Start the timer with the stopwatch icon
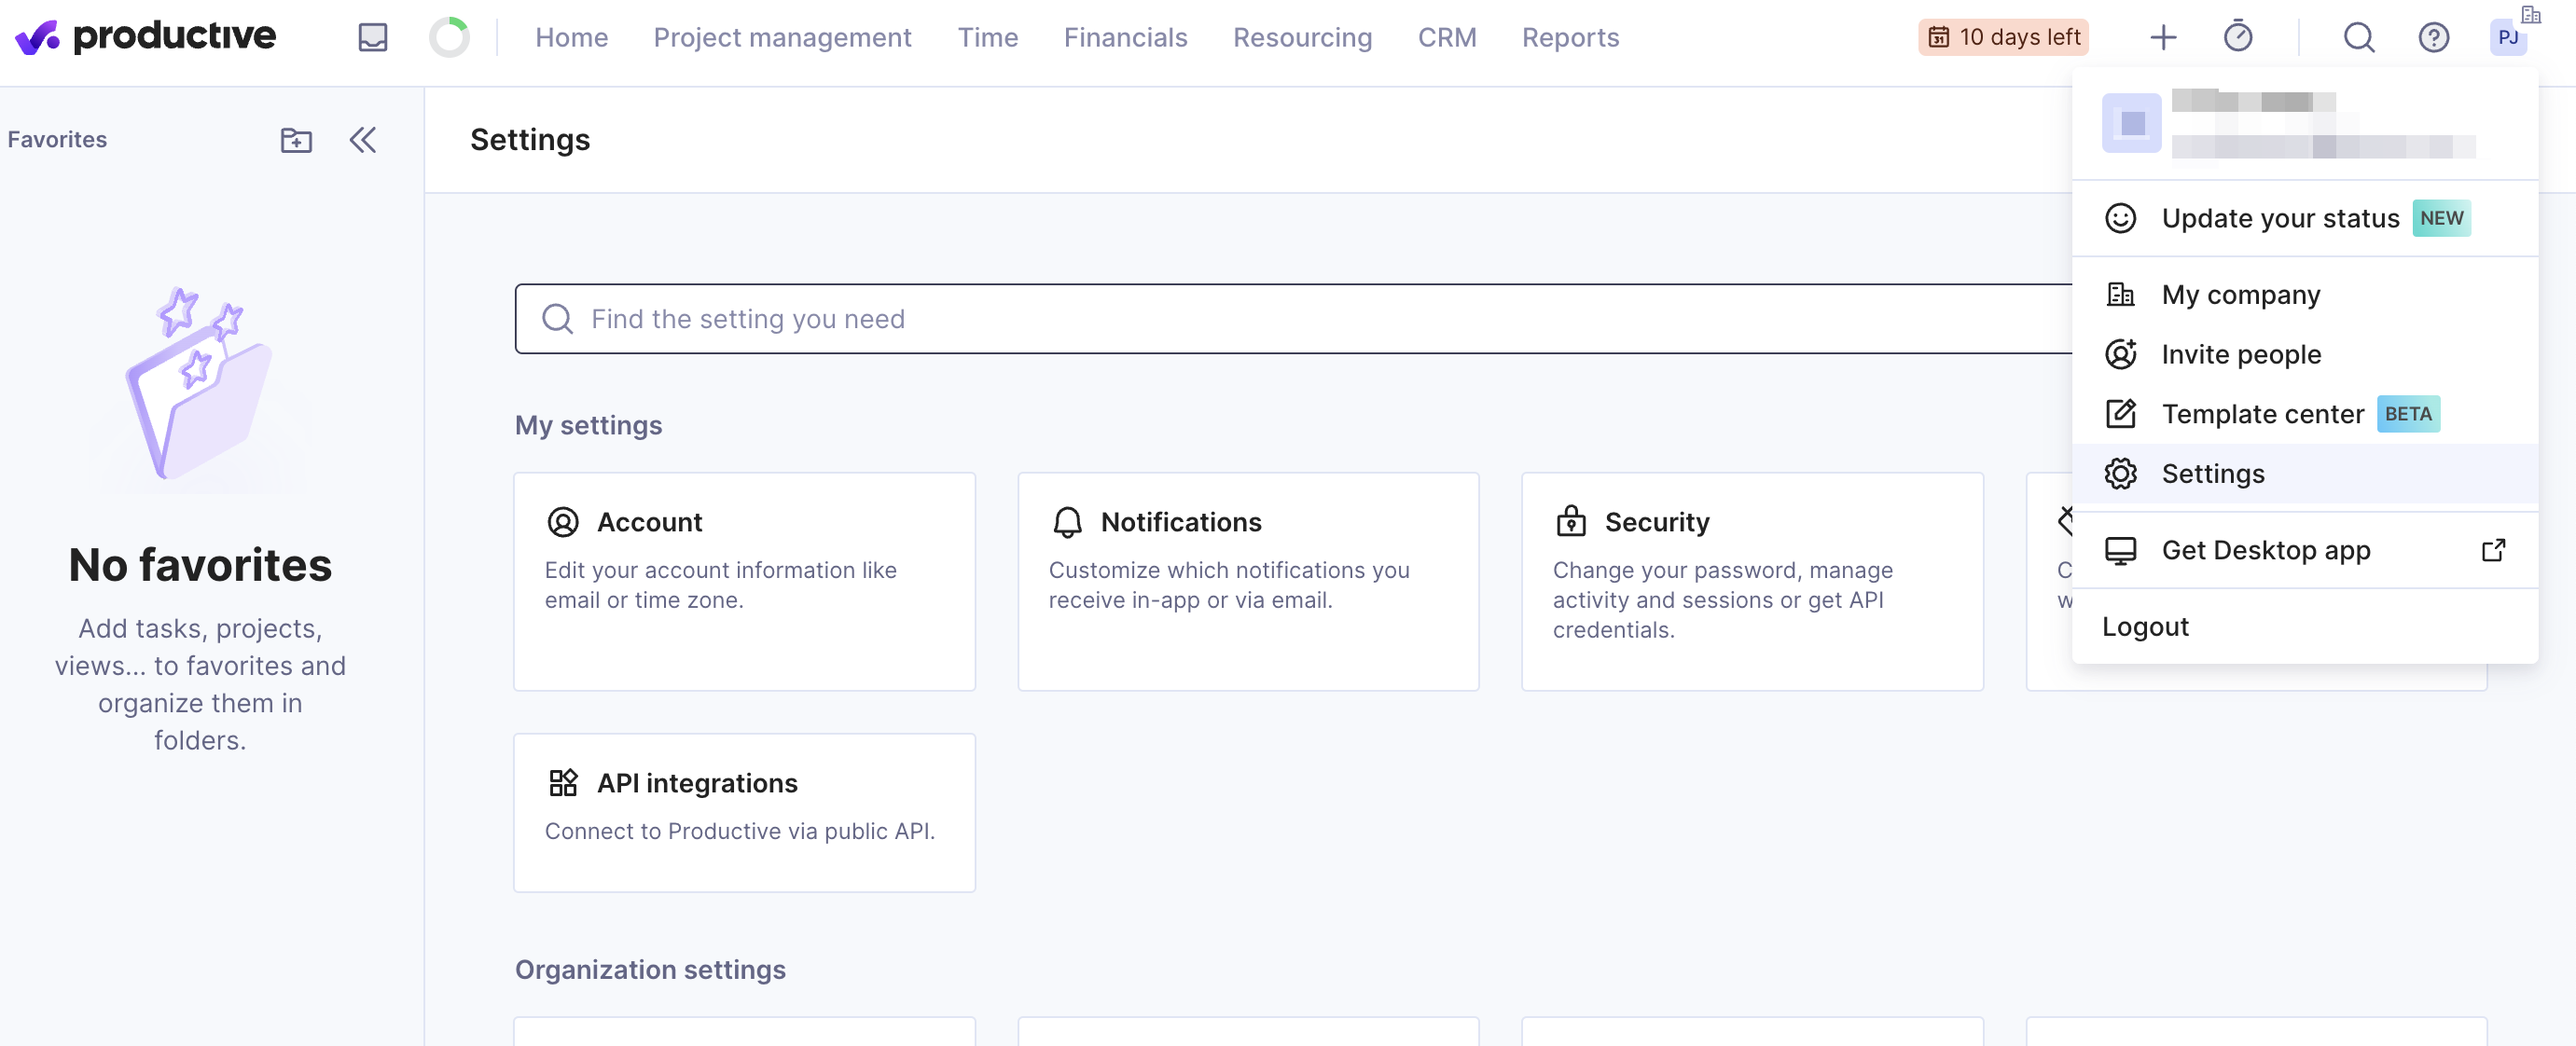 [x=2237, y=37]
